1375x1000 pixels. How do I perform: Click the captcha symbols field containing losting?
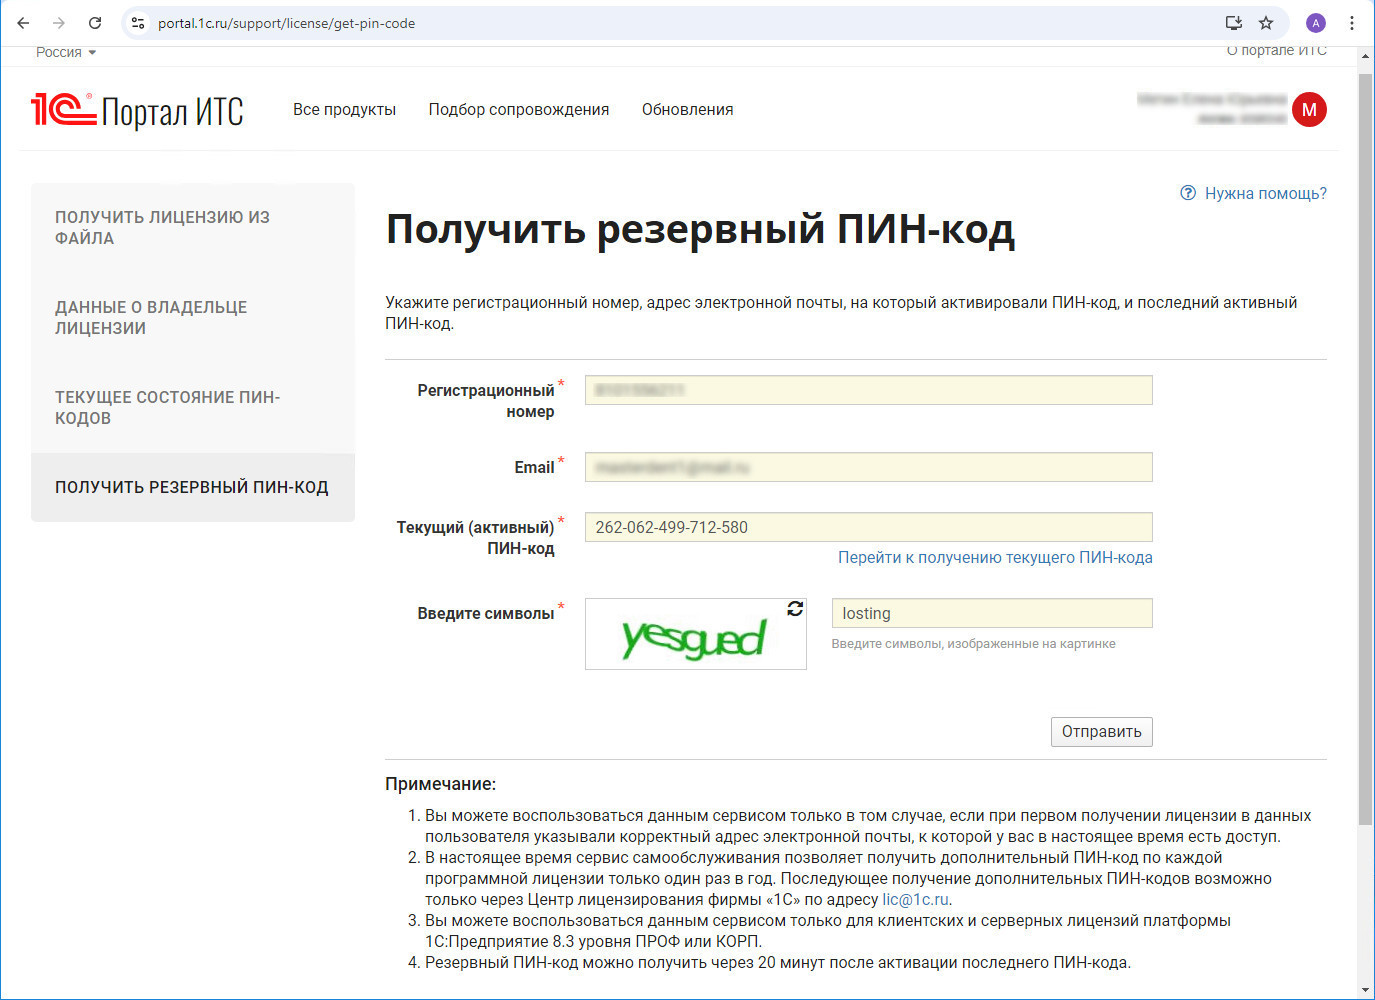[x=992, y=613]
